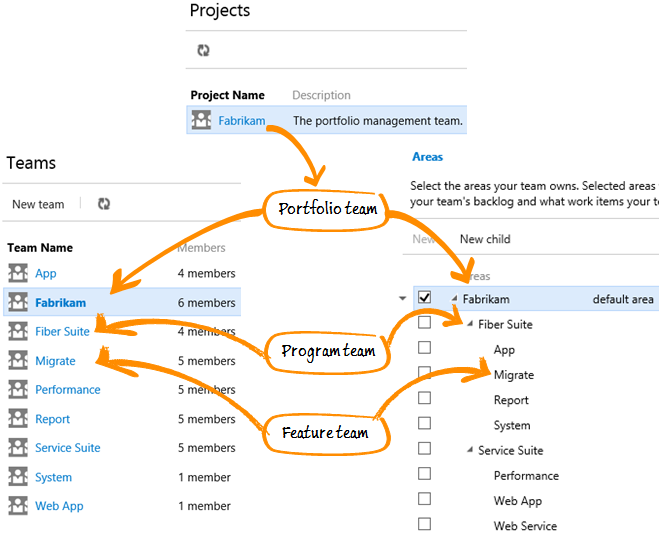Check the Fiber Suite area checkbox
Viewport: 659px width, 544px height.
[424, 323]
